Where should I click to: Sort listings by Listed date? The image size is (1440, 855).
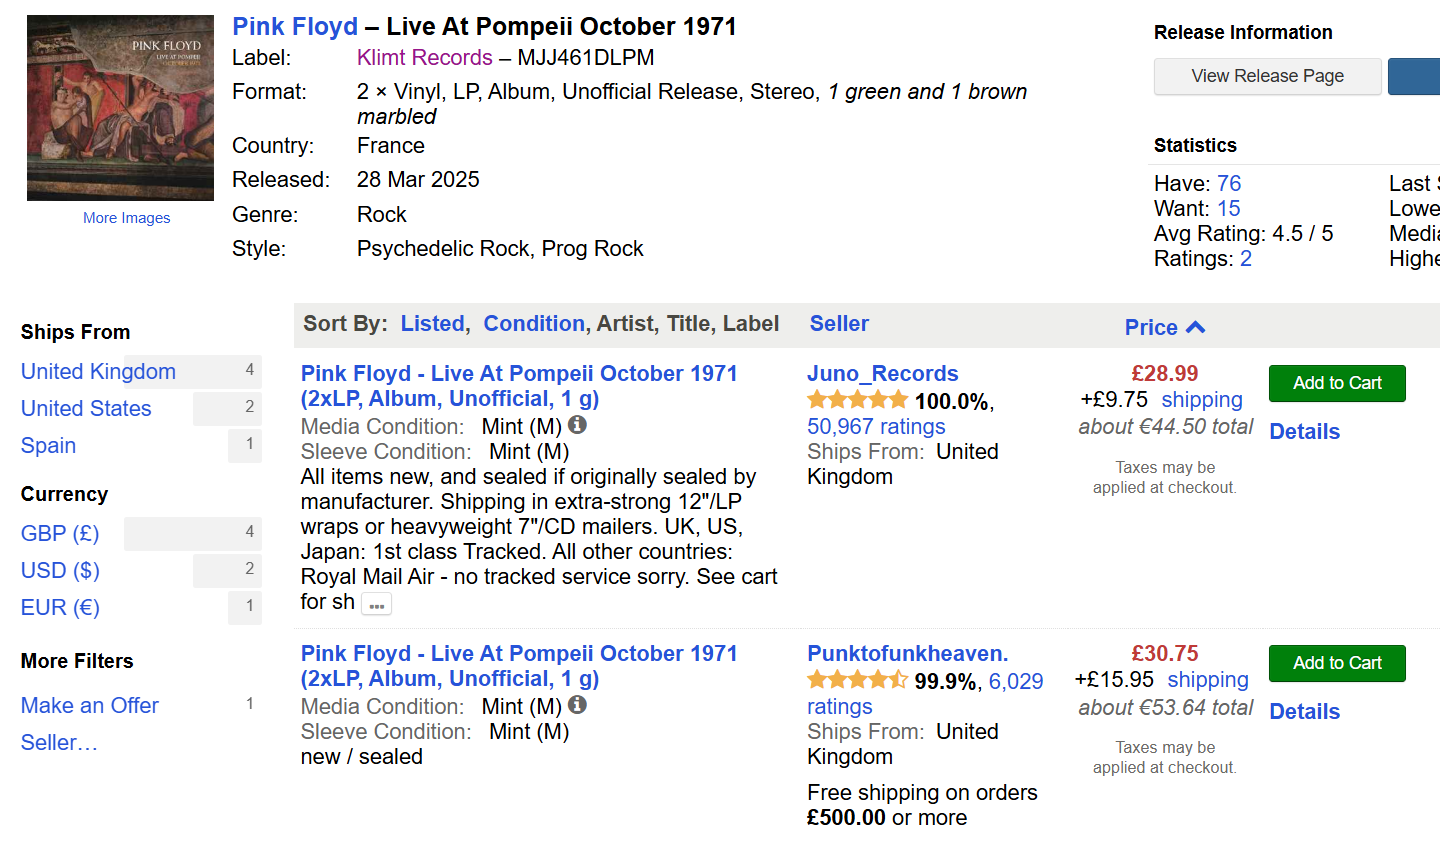click(432, 323)
